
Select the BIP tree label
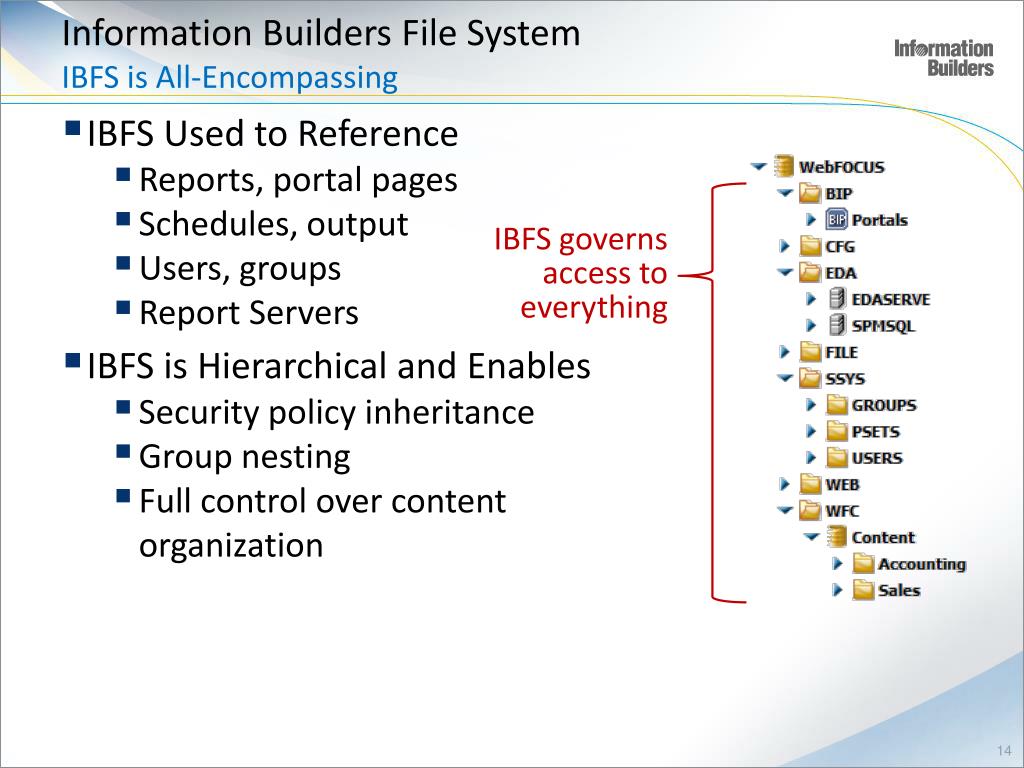pyautogui.click(x=839, y=194)
